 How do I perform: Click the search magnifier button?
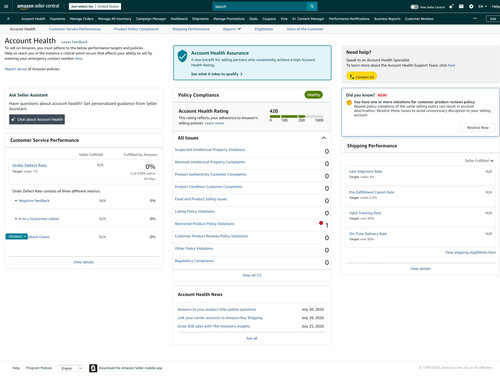tap(312, 6)
